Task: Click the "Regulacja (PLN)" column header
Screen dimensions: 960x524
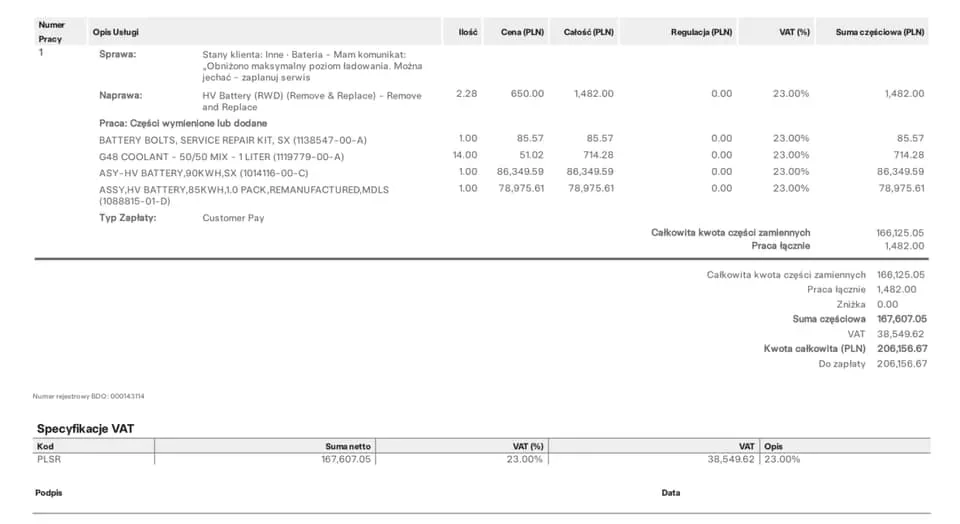Action: pyautogui.click(x=701, y=32)
